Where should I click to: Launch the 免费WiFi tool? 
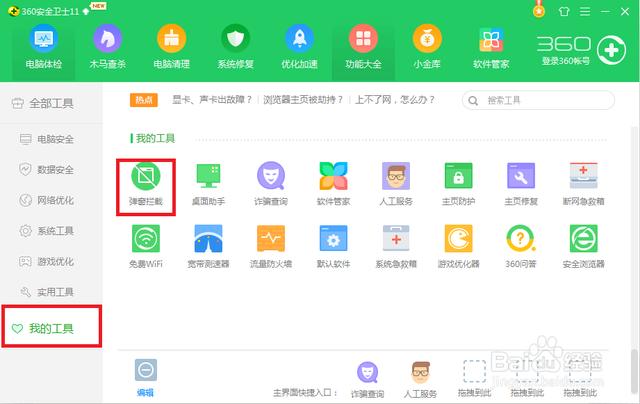coord(146,246)
